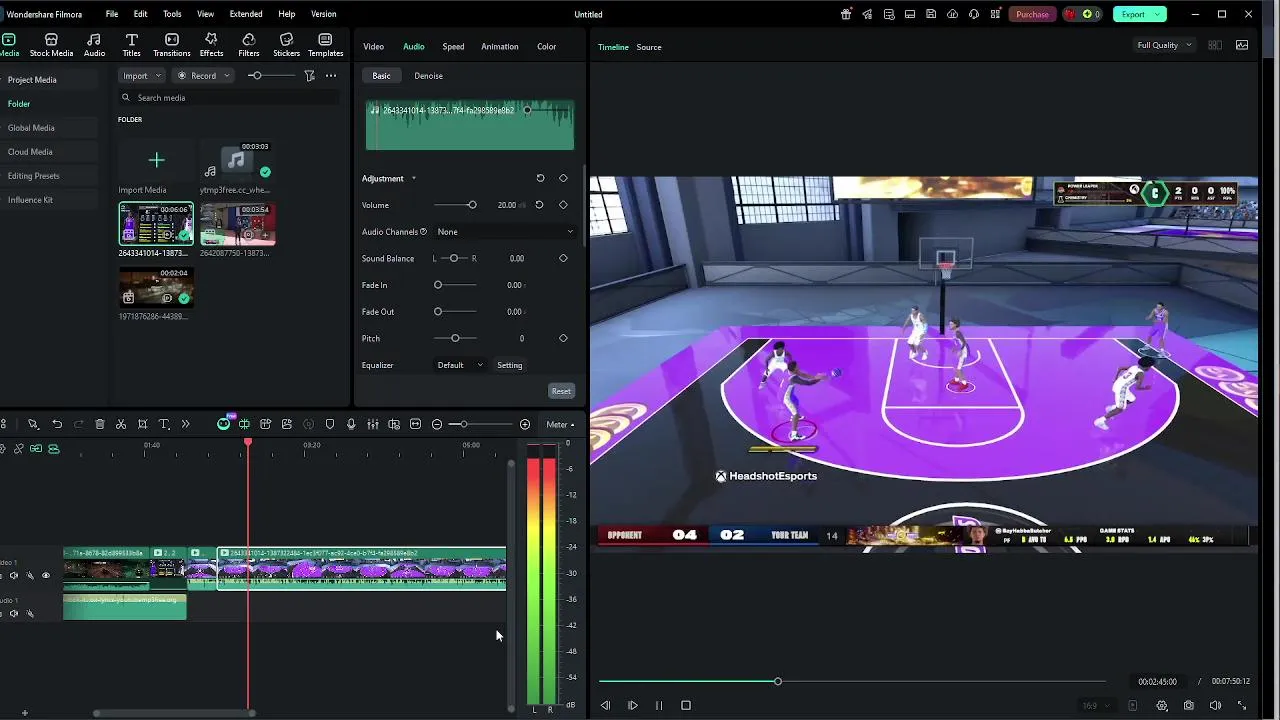This screenshot has width=1280, height=720.
Task: Open media panel more options ellipsis
Action: coord(331,75)
